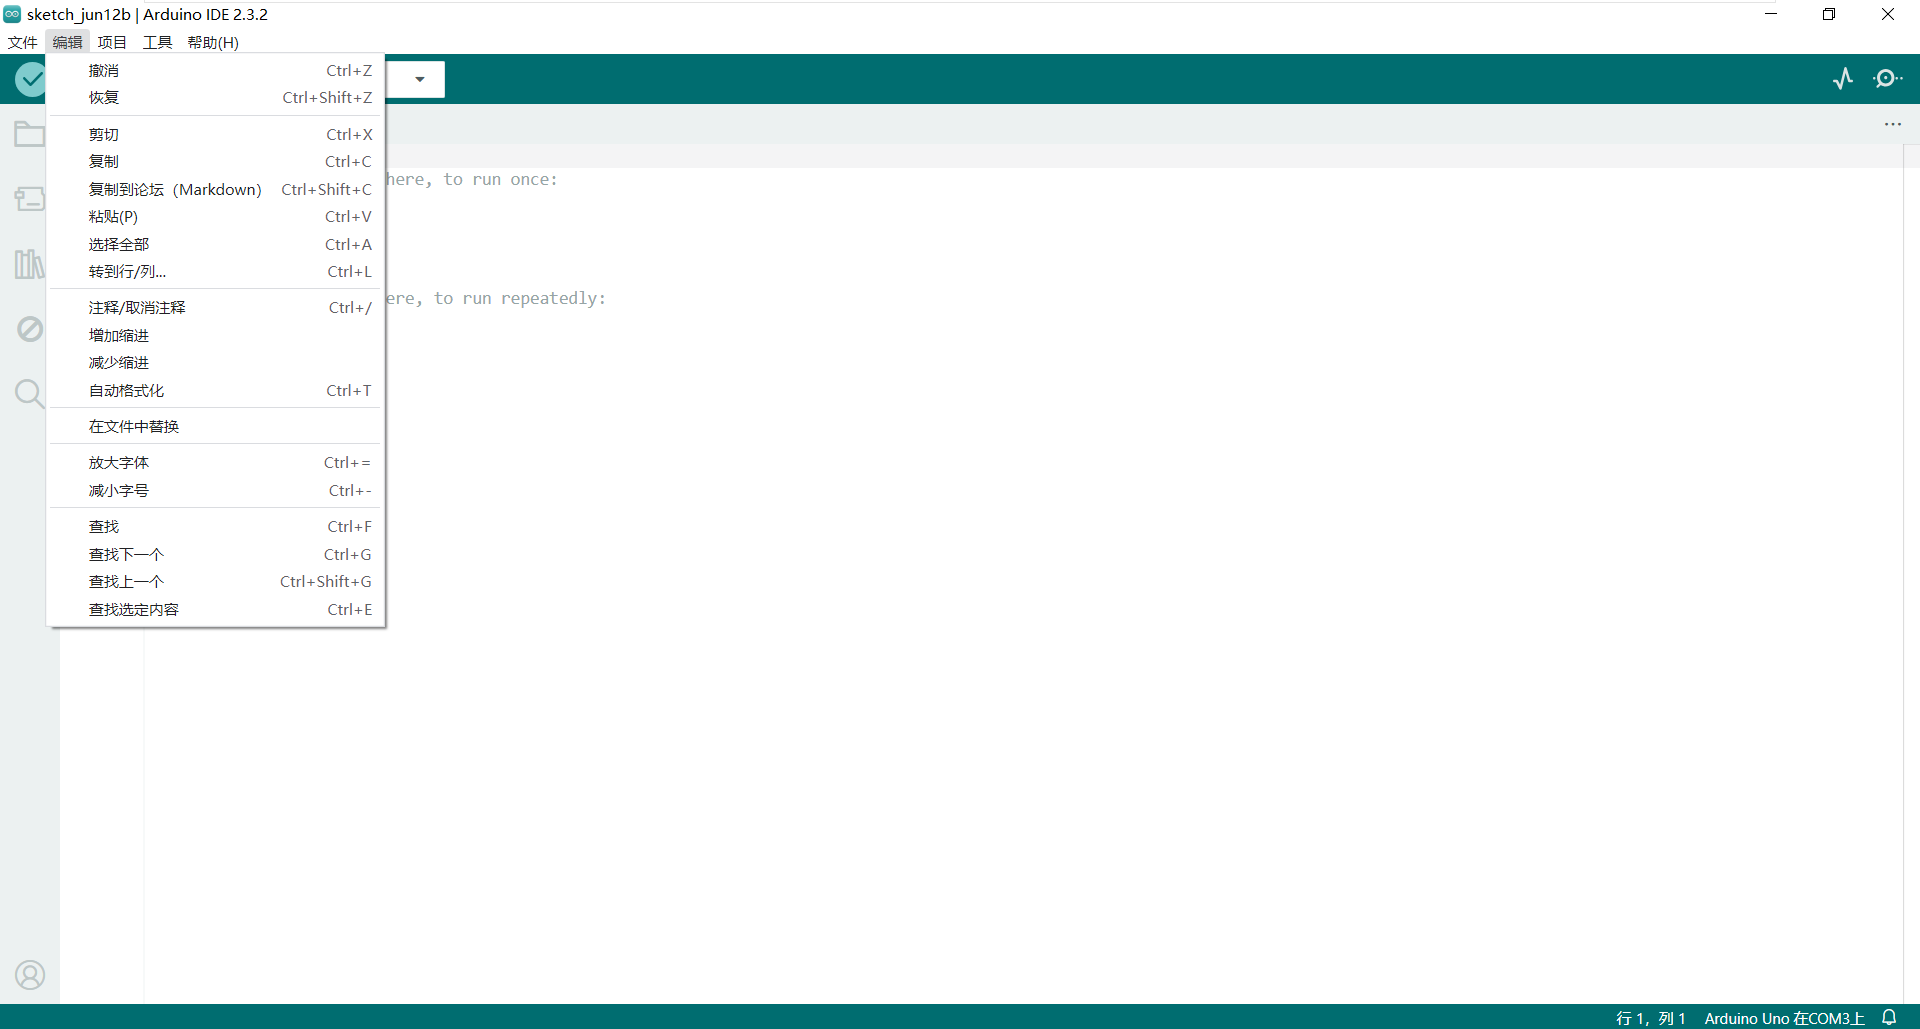The image size is (1920, 1029).
Task: Open the three-dots tab options menu
Action: [x=1892, y=124]
